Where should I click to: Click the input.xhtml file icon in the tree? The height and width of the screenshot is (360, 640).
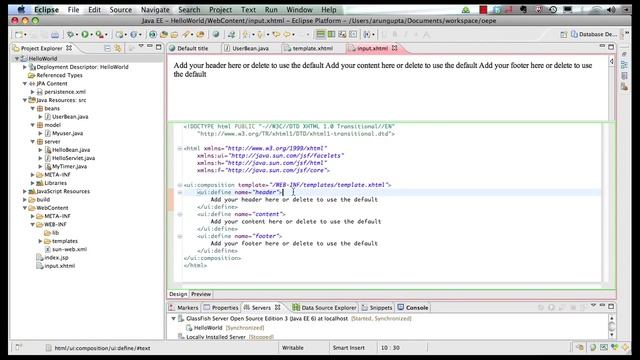coord(40,266)
